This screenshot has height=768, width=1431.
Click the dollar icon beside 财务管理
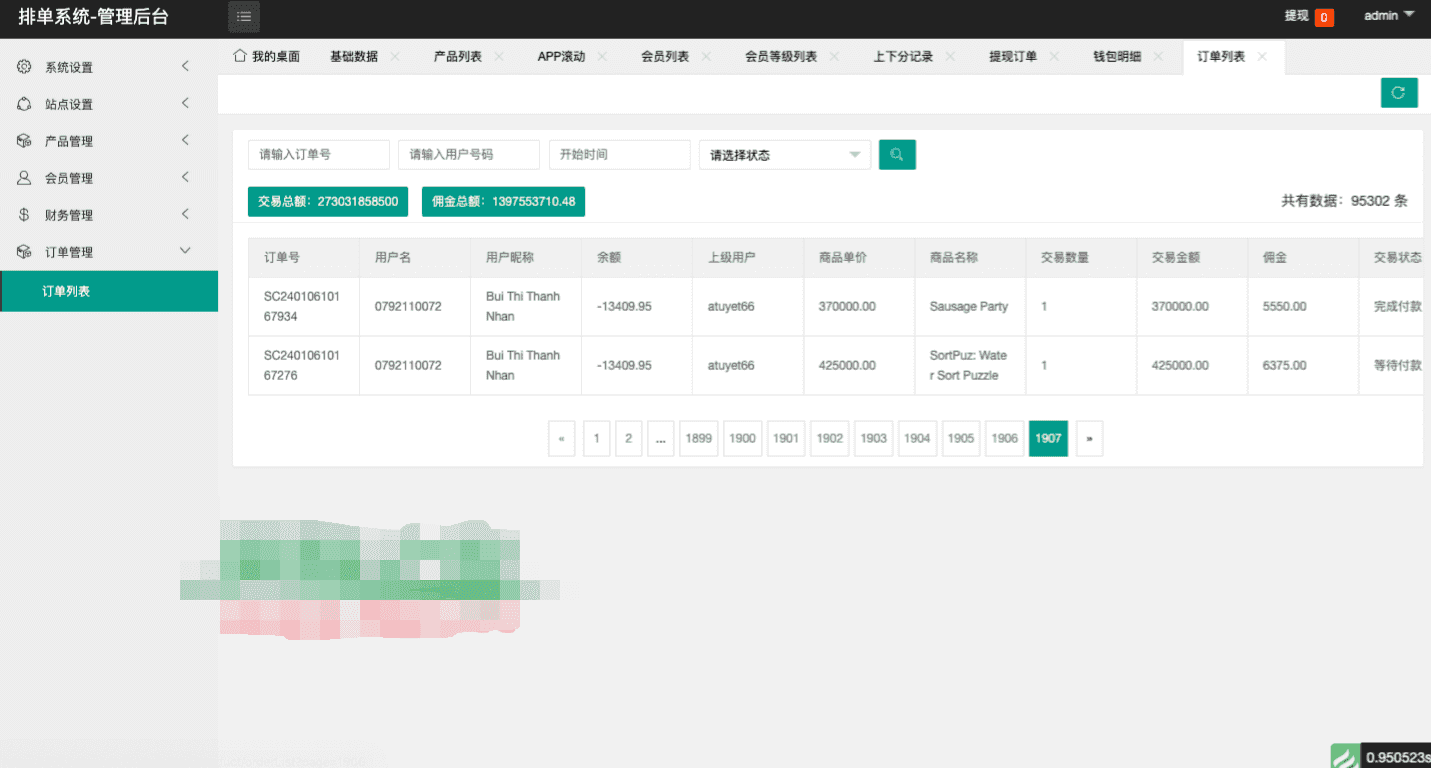(24, 215)
